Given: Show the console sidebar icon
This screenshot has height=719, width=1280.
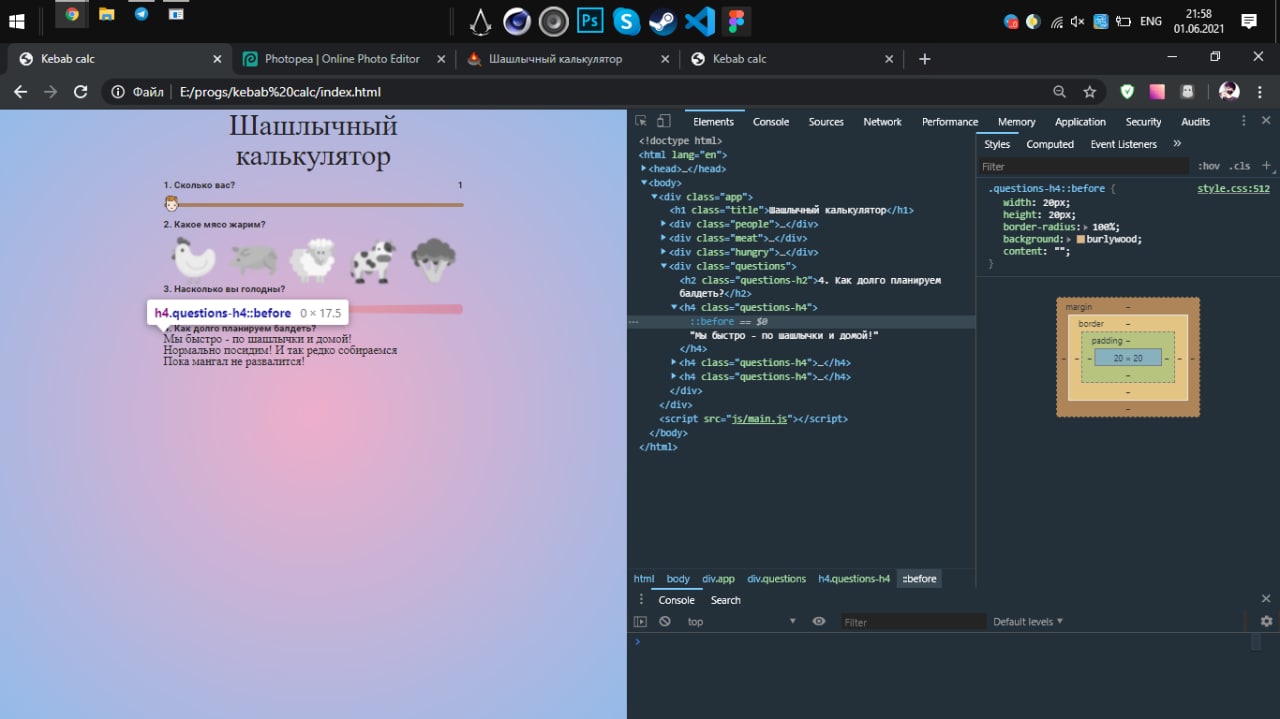Looking at the screenshot, I should [x=641, y=621].
